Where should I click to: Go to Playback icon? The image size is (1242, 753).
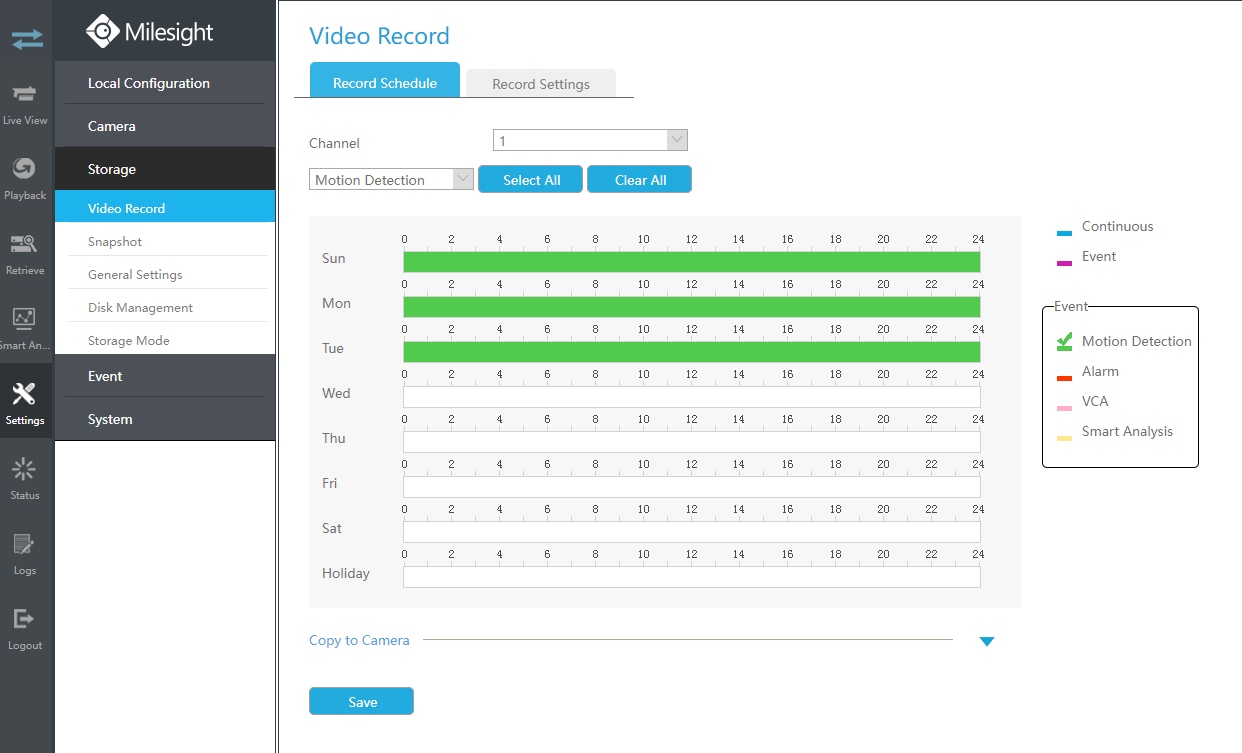[25, 168]
